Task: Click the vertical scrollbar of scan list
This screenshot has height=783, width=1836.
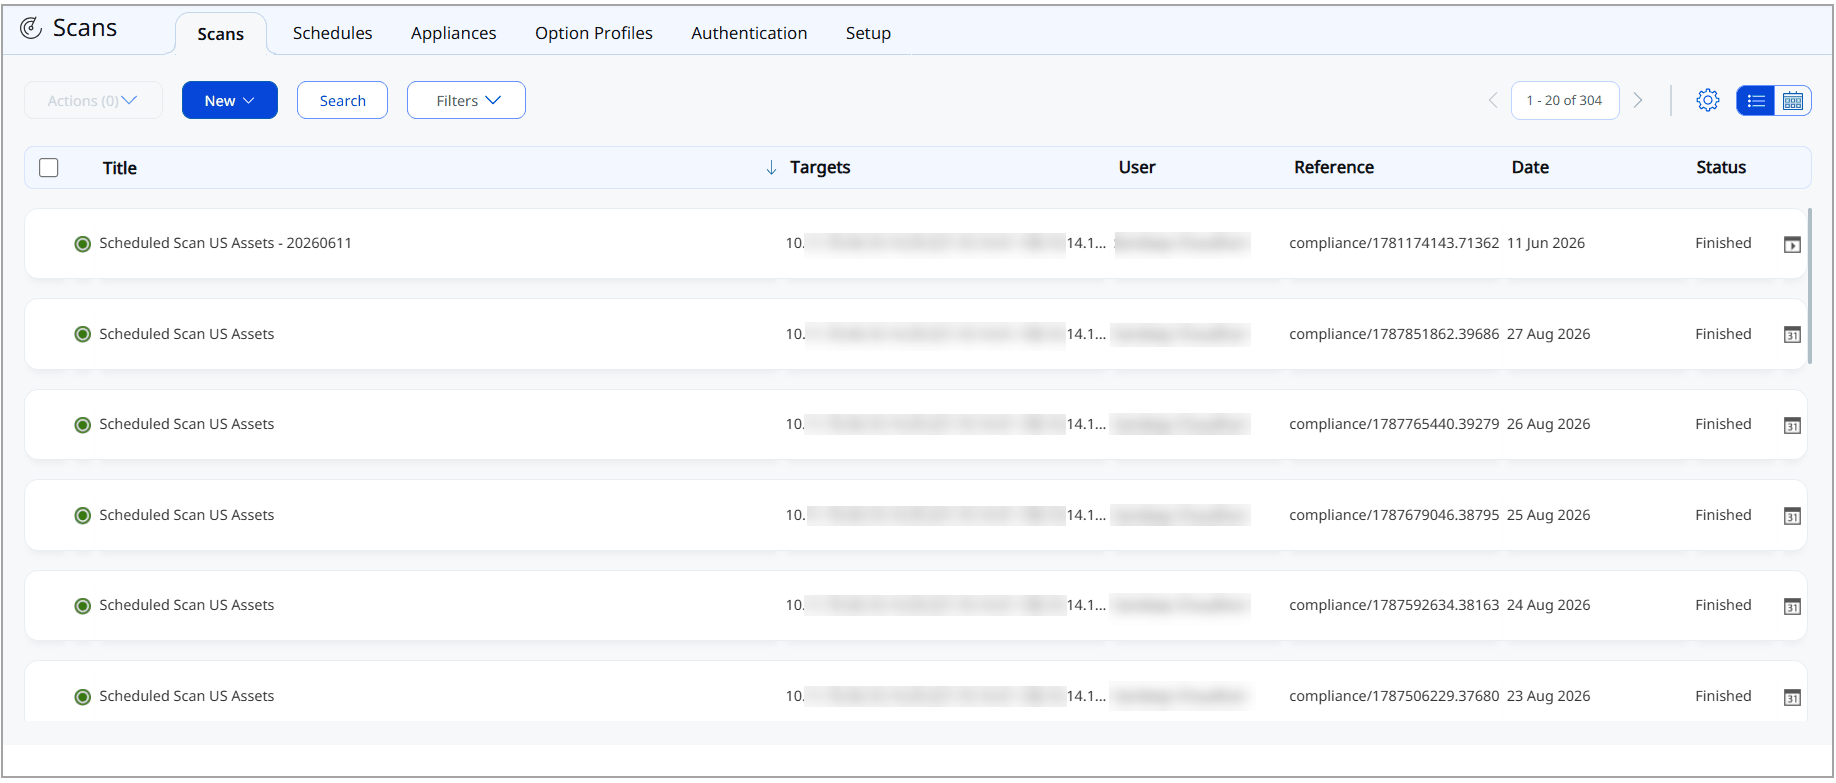Action: 1810,286
